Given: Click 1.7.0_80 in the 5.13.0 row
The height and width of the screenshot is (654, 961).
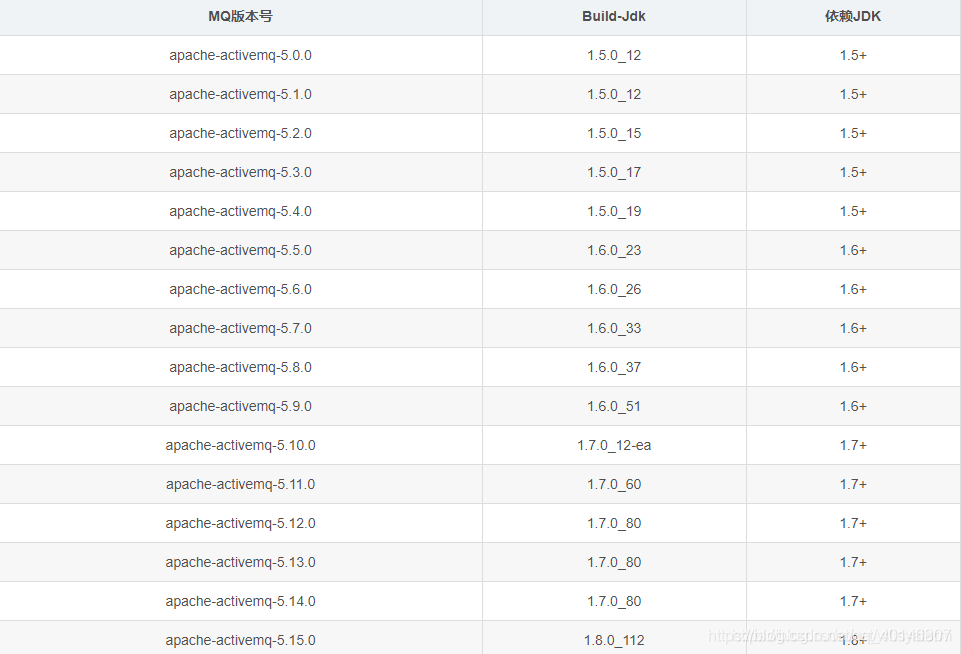Looking at the screenshot, I should coord(613,562).
